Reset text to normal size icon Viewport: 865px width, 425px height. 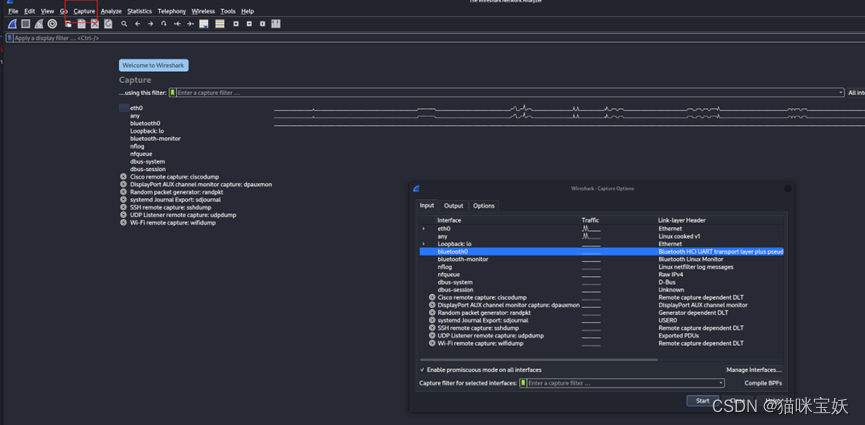tap(262, 24)
